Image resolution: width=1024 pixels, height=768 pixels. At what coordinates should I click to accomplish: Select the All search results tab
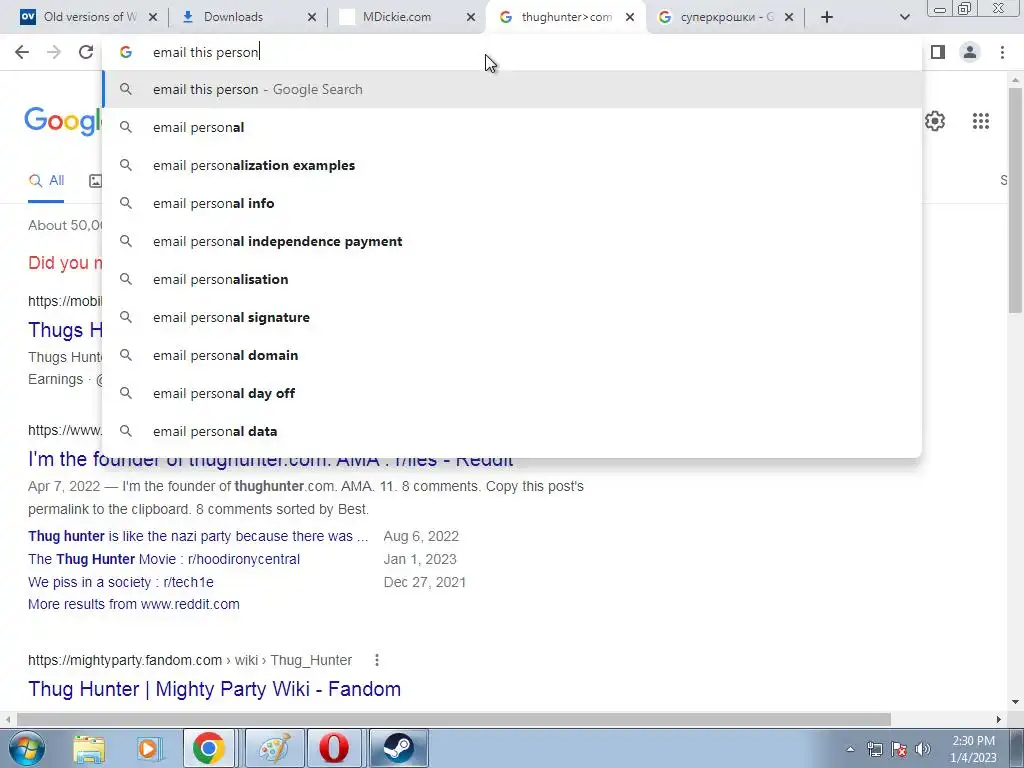46,181
